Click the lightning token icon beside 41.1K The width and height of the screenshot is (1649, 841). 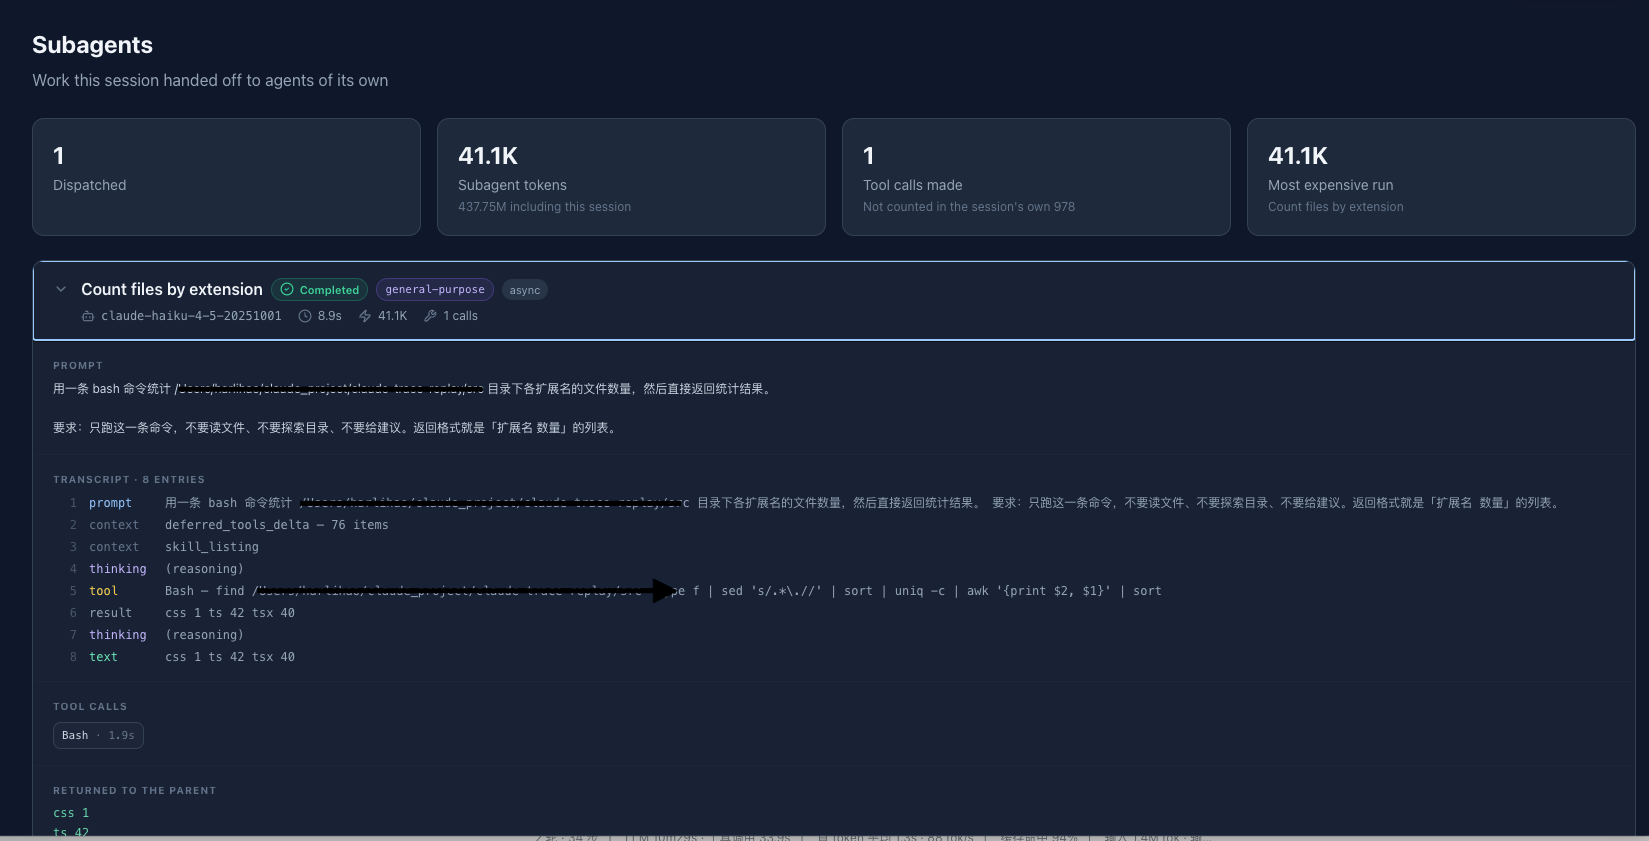(365, 316)
